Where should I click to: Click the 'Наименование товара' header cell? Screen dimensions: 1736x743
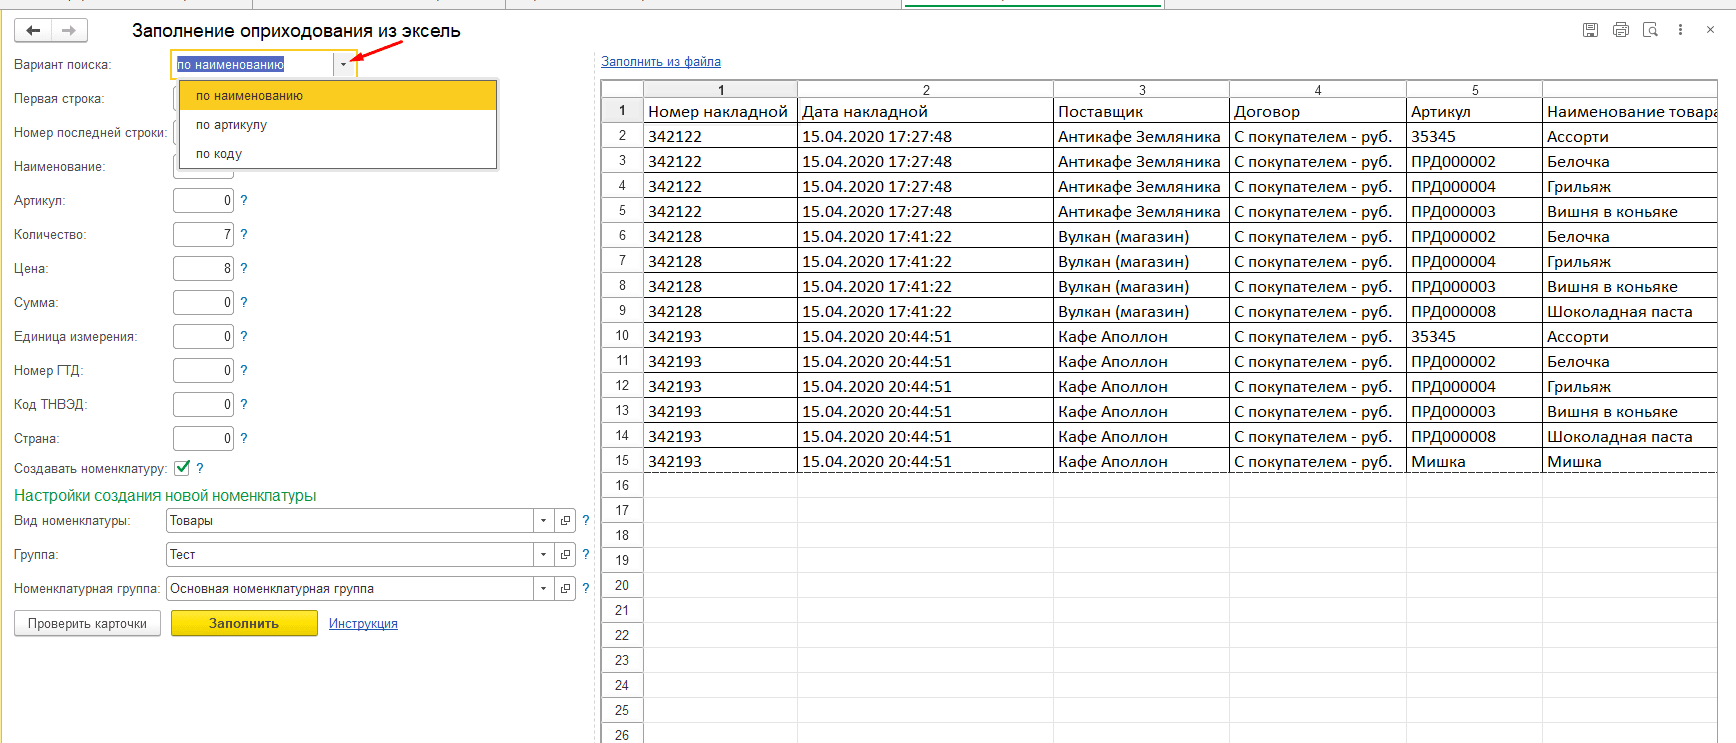click(1630, 111)
